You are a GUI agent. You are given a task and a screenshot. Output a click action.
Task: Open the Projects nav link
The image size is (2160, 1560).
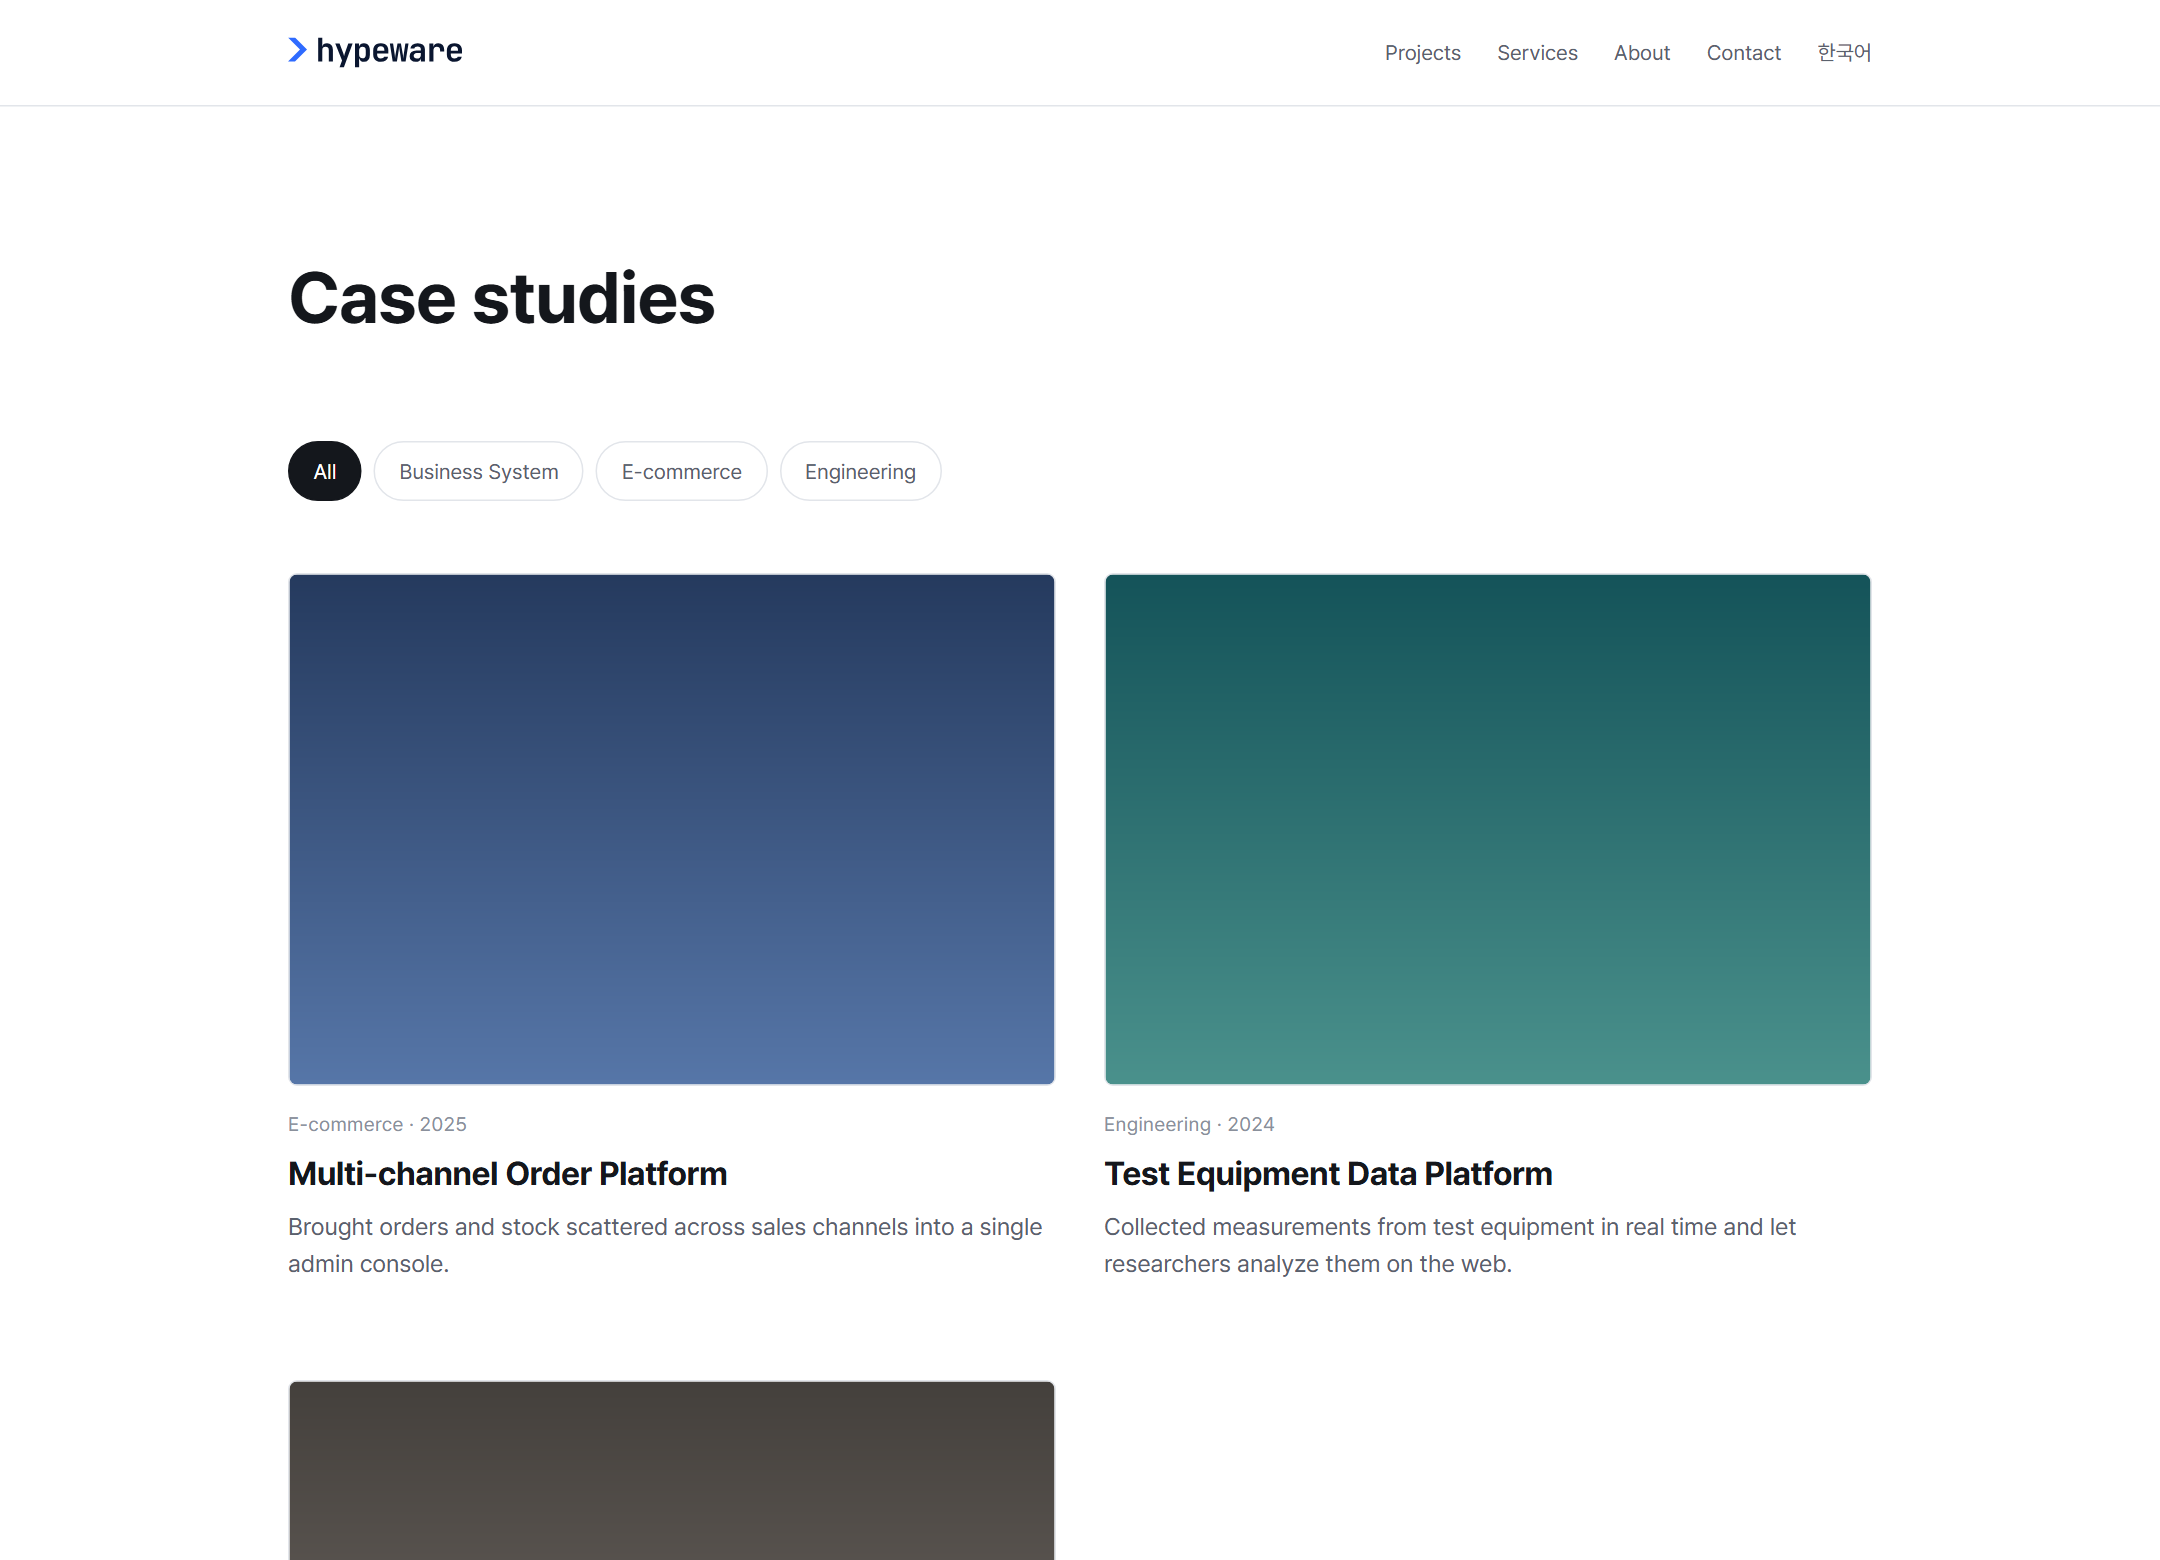[x=1422, y=53]
